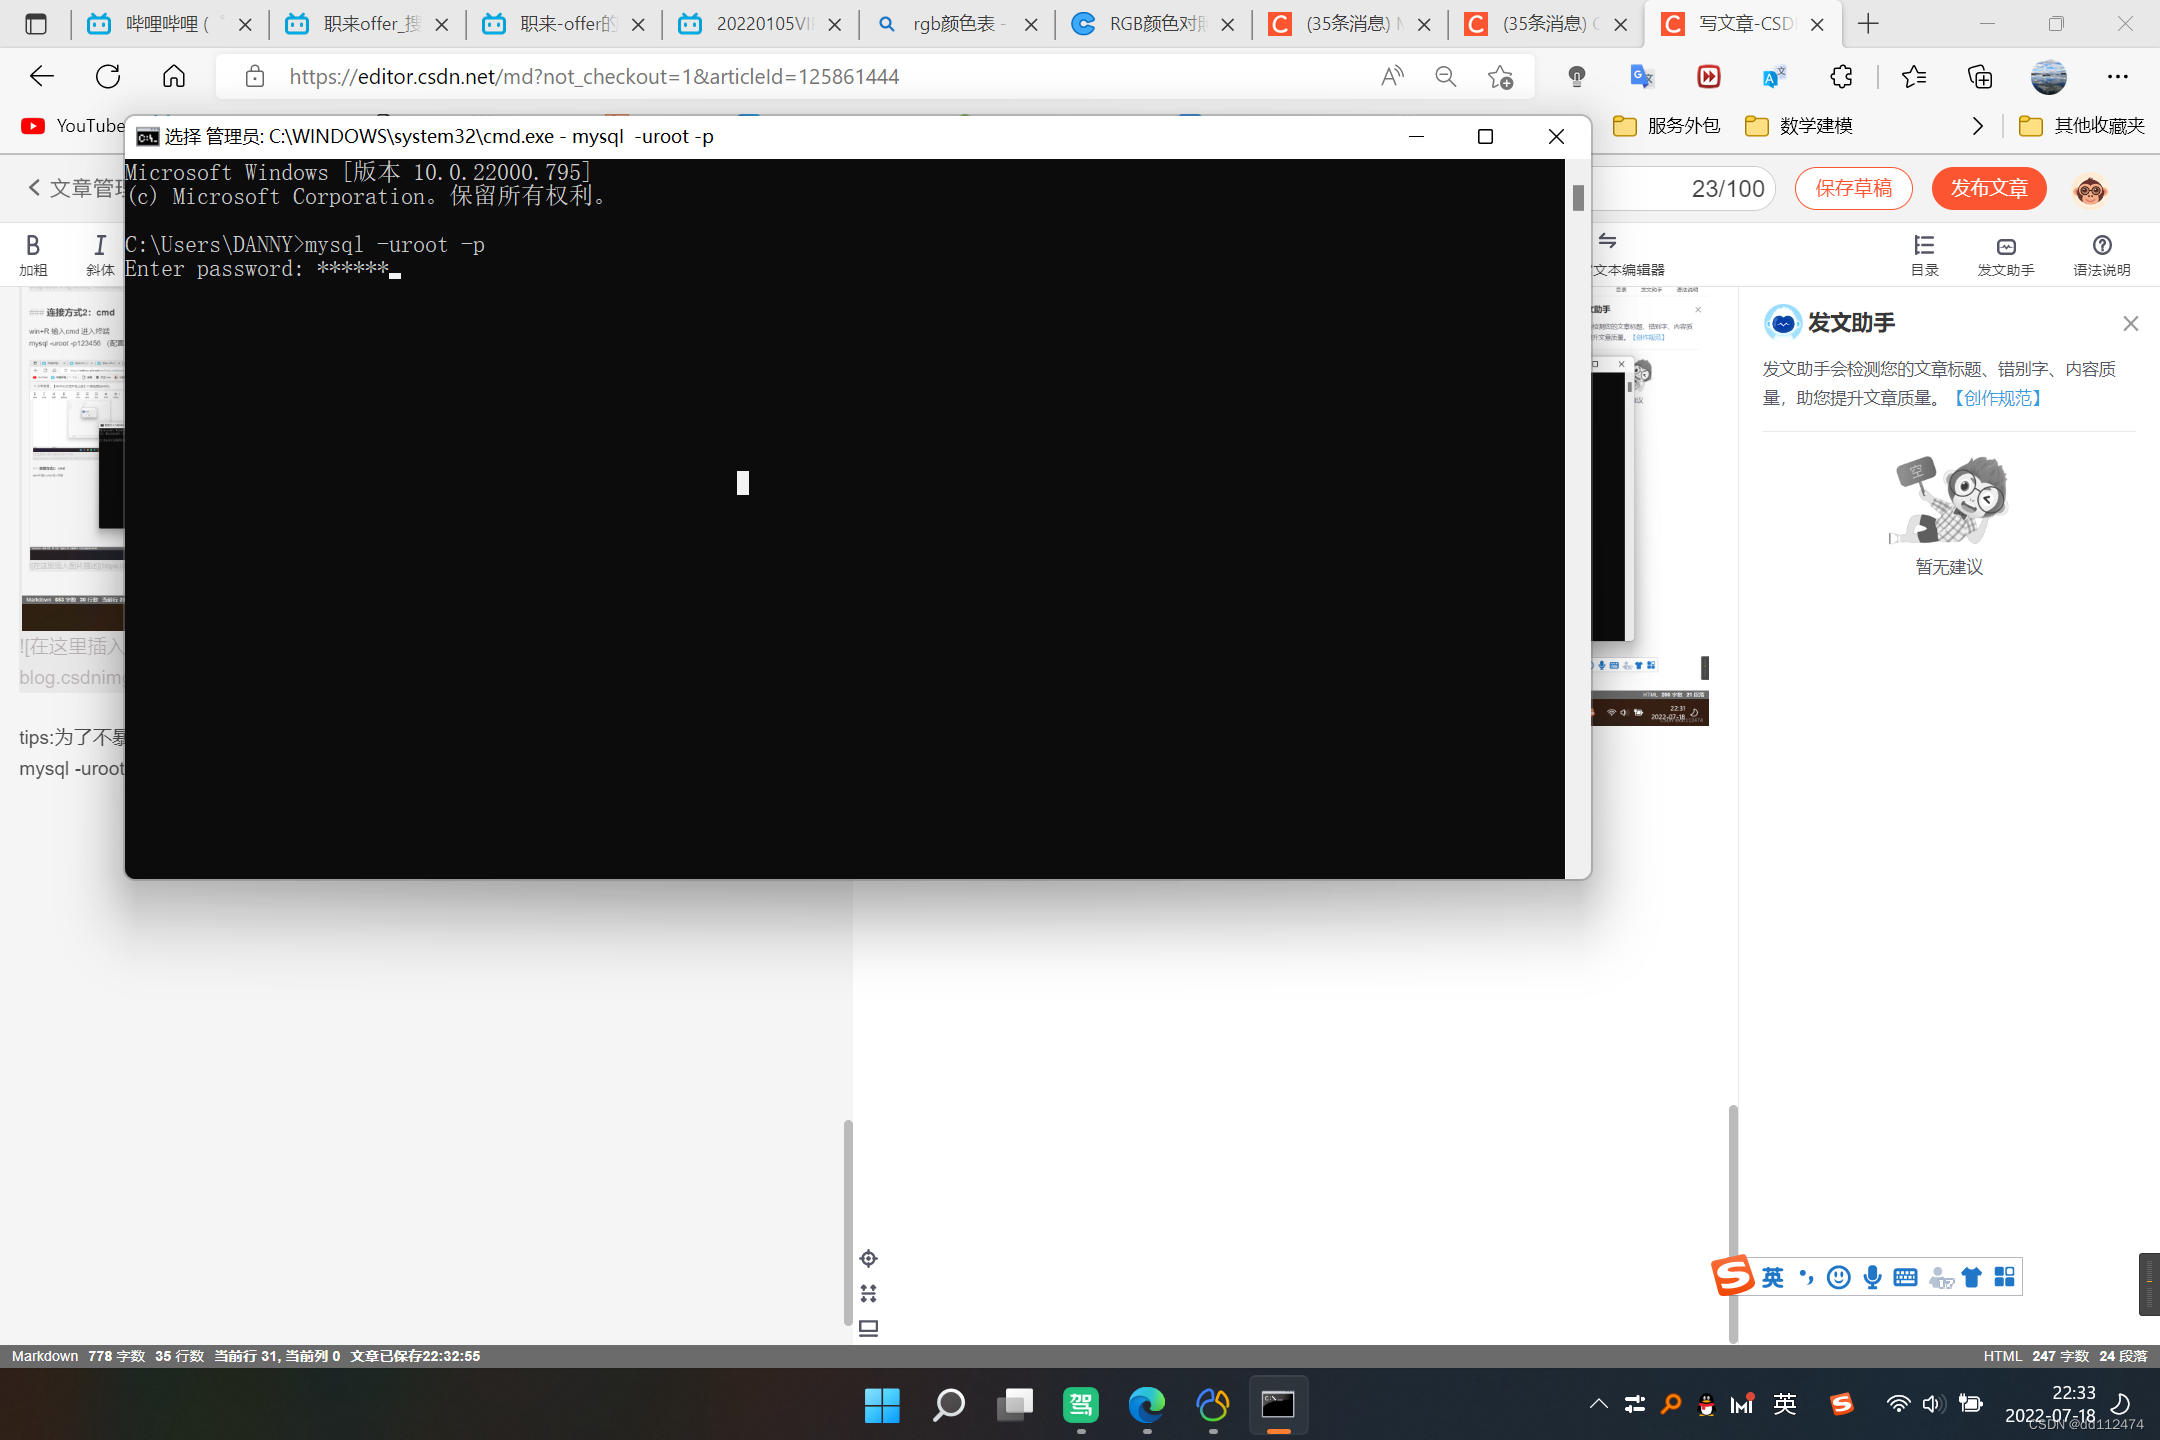Toggle Sogou IME 英 language mode
The width and height of the screenshot is (2160, 1440).
[x=1772, y=1277]
